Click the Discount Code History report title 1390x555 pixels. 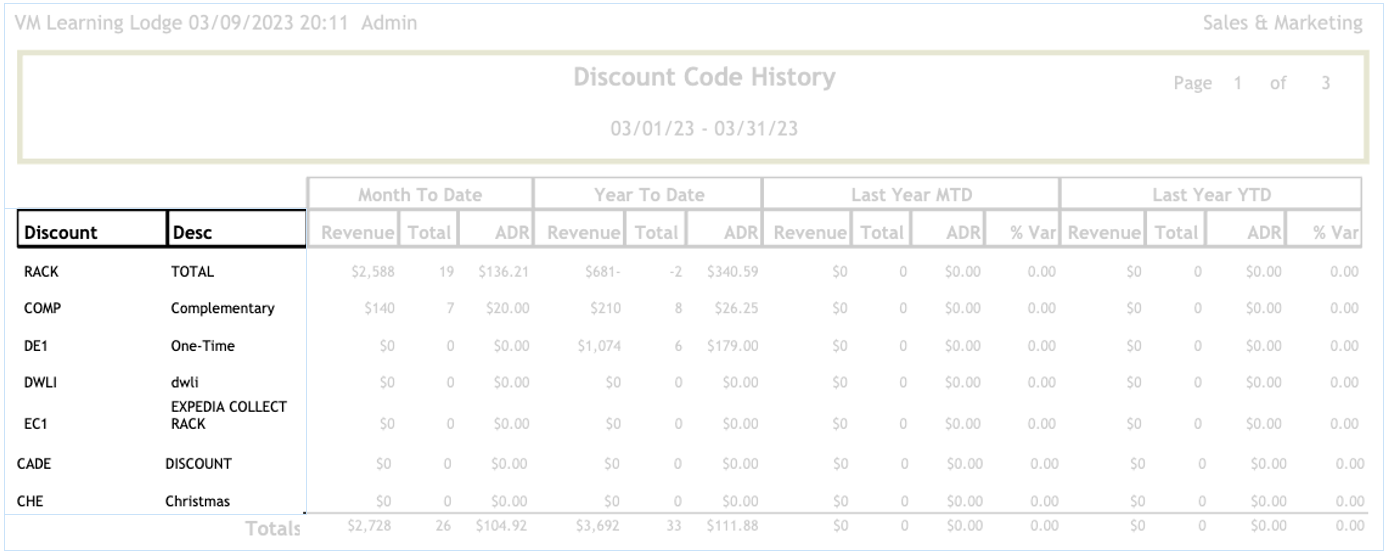pos(704,77)
